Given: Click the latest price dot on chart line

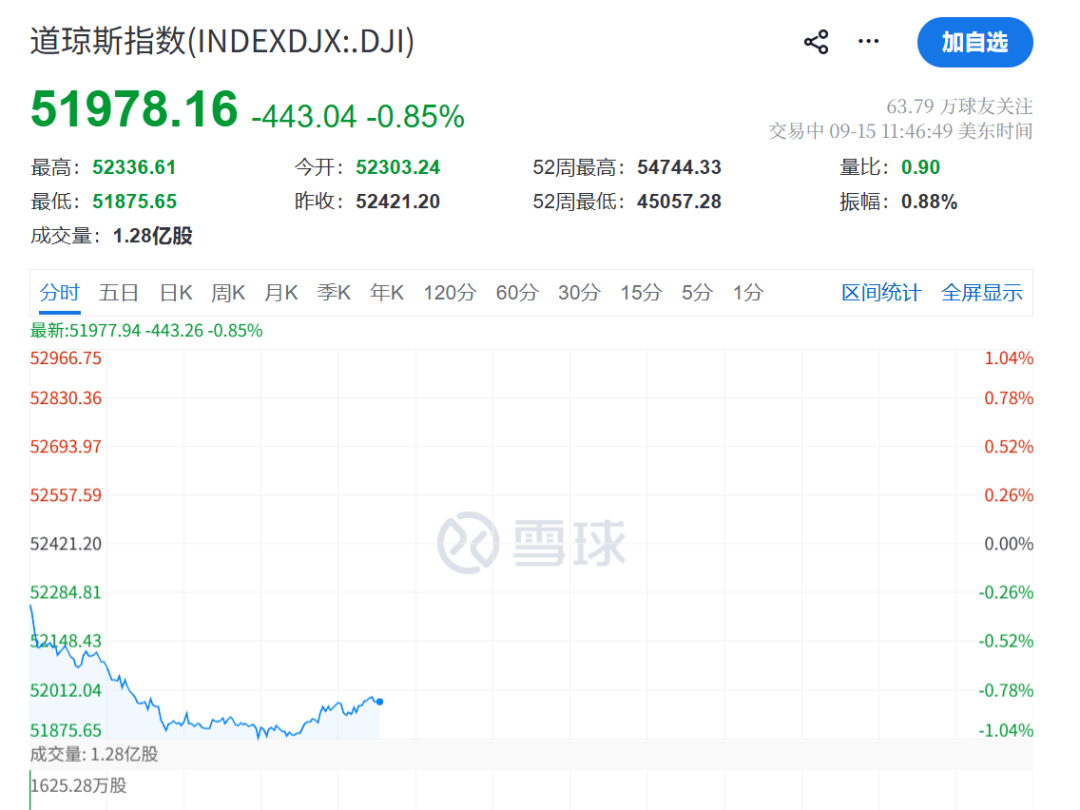Looking at the screenshot, I should pyautogui.click(x=380, y=702).
